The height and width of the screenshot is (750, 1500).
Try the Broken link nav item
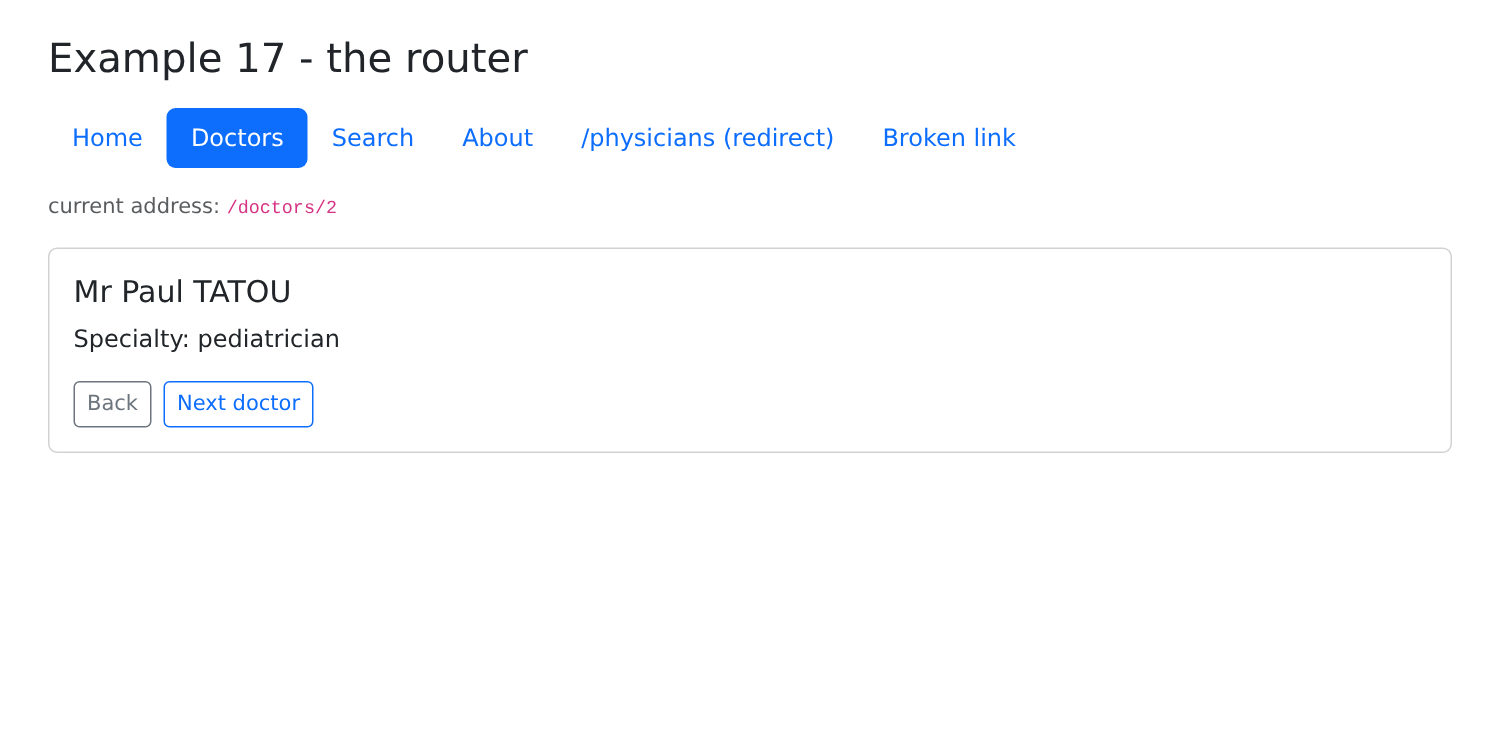click(x=948, y=138)
